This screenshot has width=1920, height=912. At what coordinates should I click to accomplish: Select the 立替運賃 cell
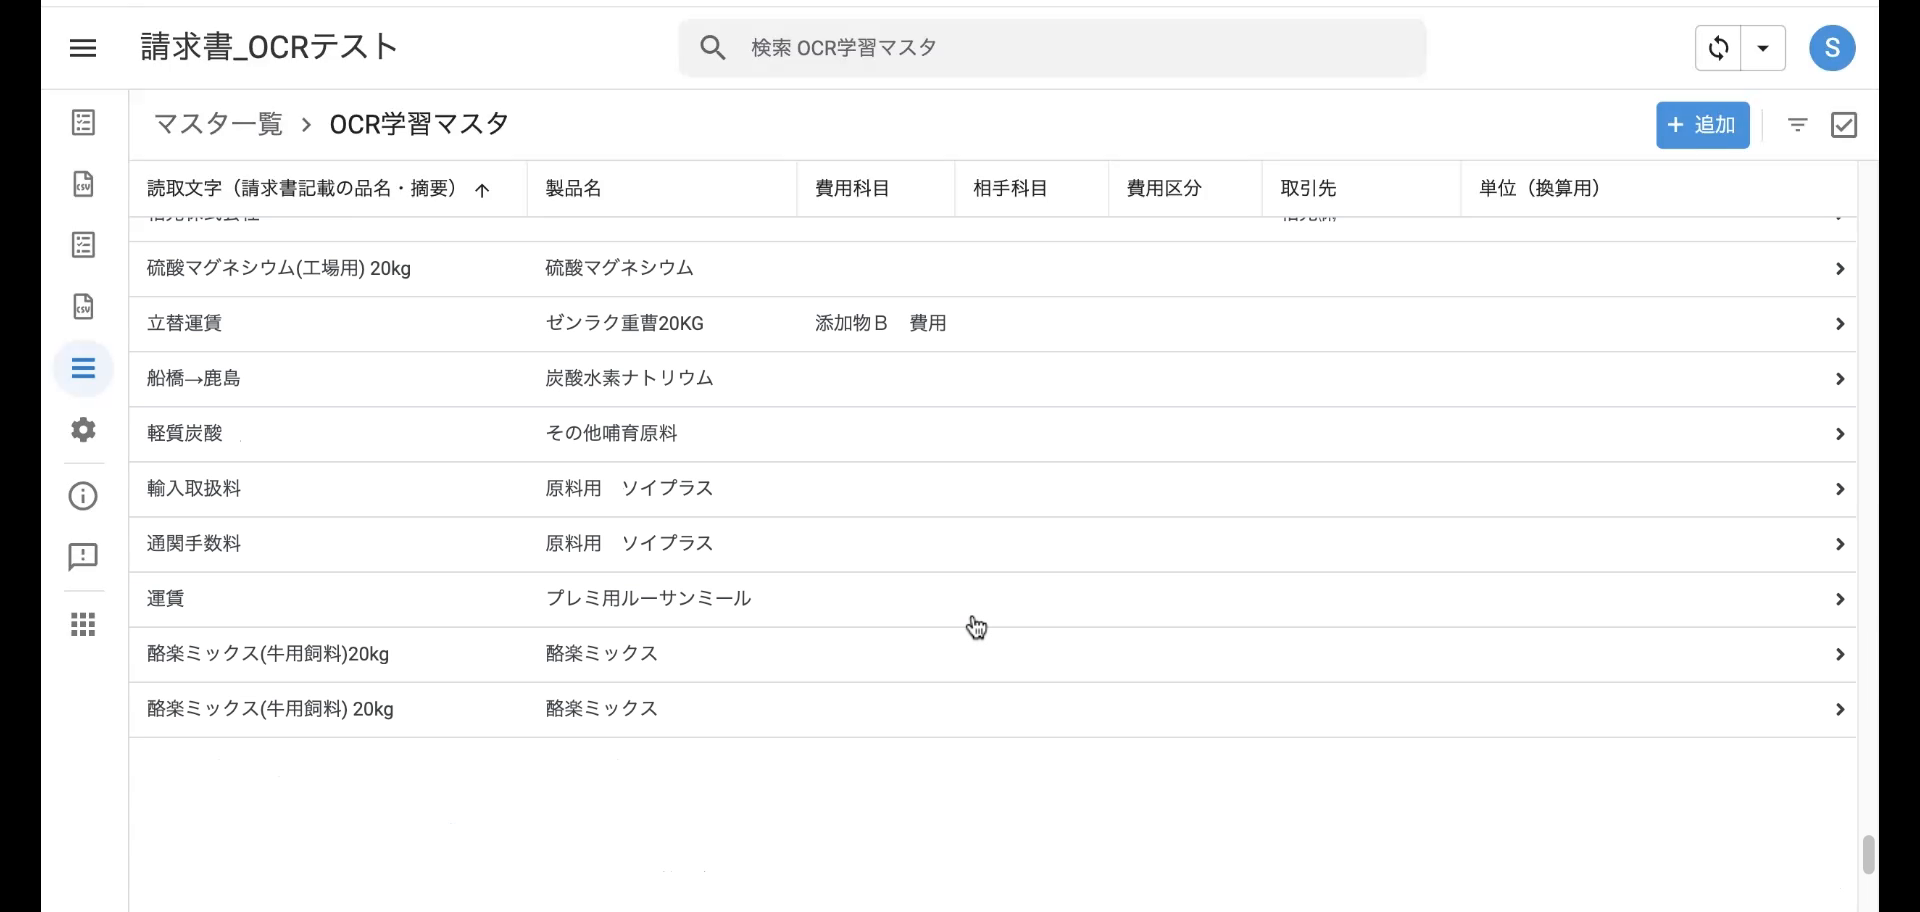[x=184, y=323]
